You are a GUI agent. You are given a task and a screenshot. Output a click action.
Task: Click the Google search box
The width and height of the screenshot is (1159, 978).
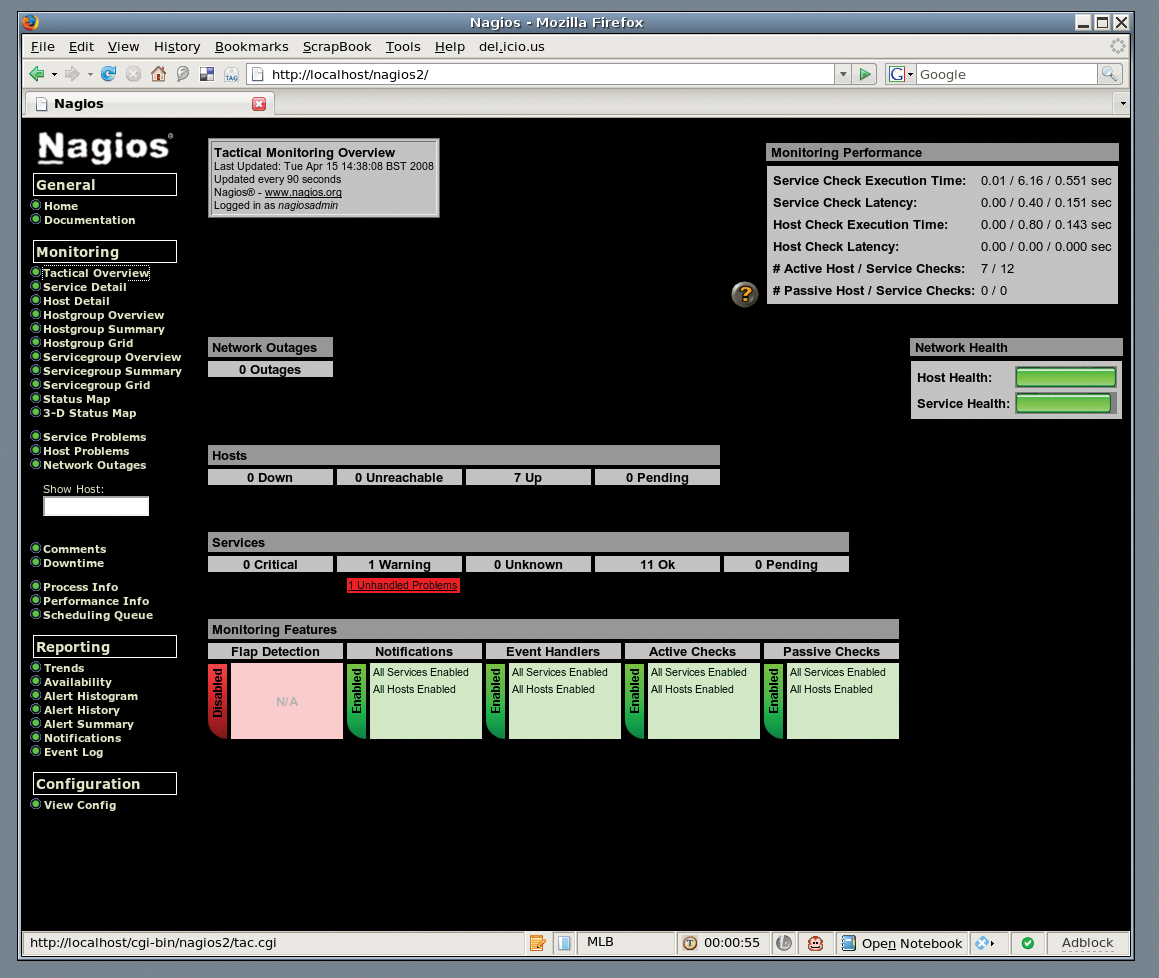tap(1007, 74)
